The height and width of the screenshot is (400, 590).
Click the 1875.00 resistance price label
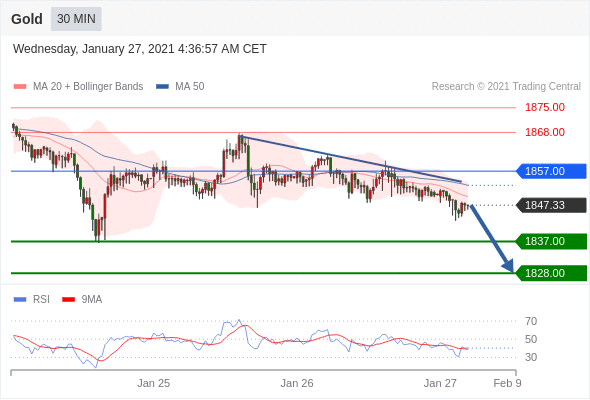tap(545, 107)
